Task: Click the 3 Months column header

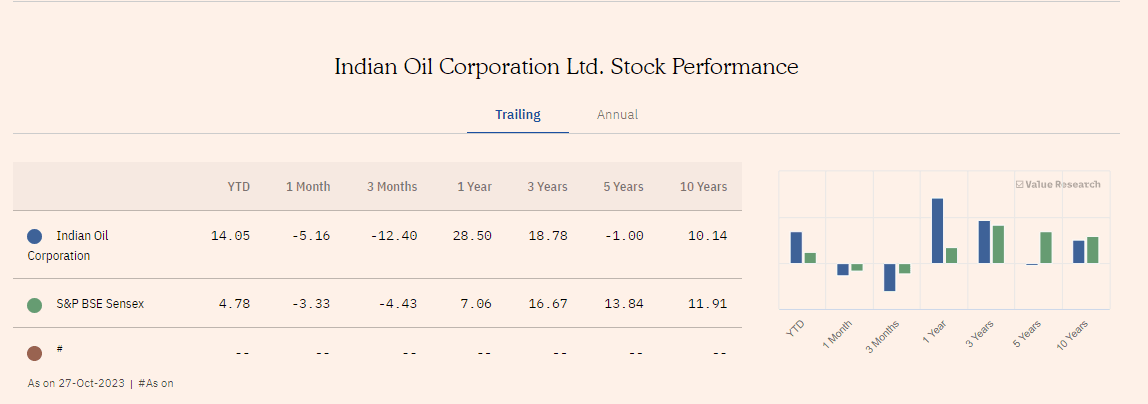Action: click(392, 187)
